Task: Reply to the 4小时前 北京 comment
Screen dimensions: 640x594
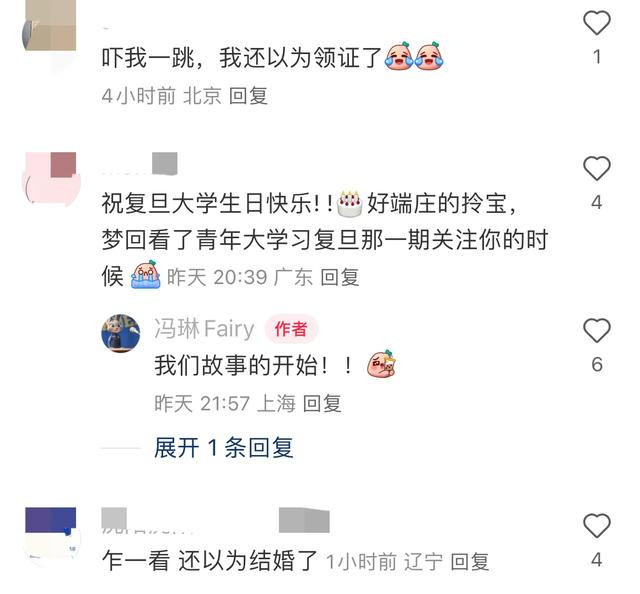Action: pos(248,96)
